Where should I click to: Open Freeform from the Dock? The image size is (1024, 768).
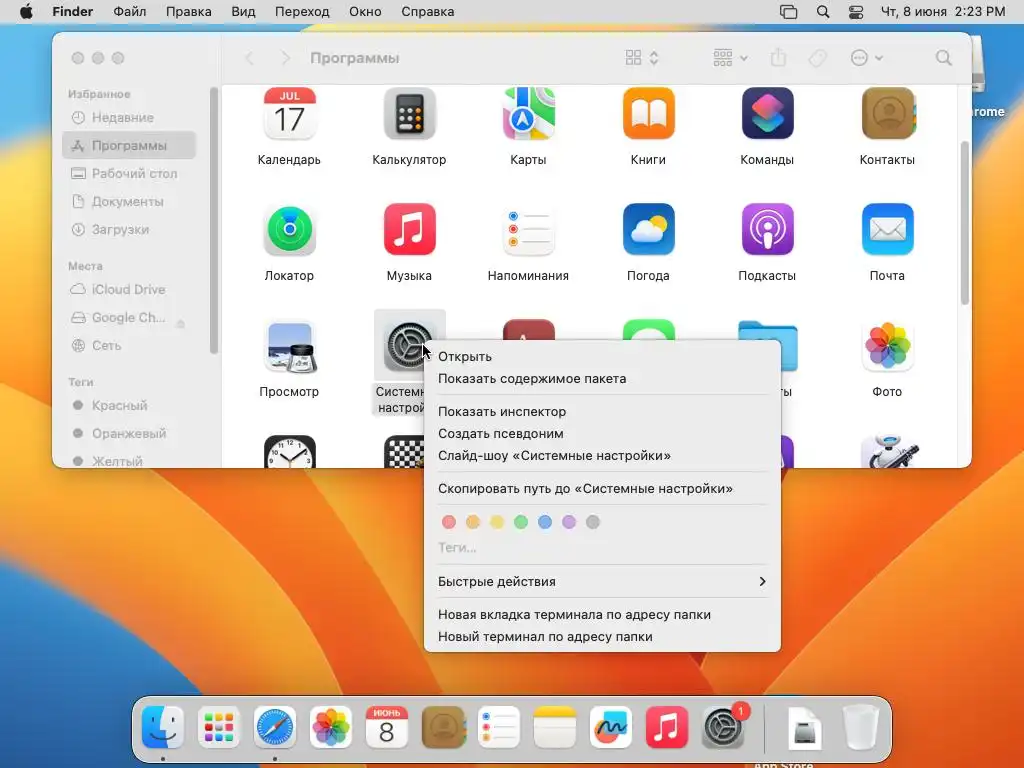pos(611,727)
